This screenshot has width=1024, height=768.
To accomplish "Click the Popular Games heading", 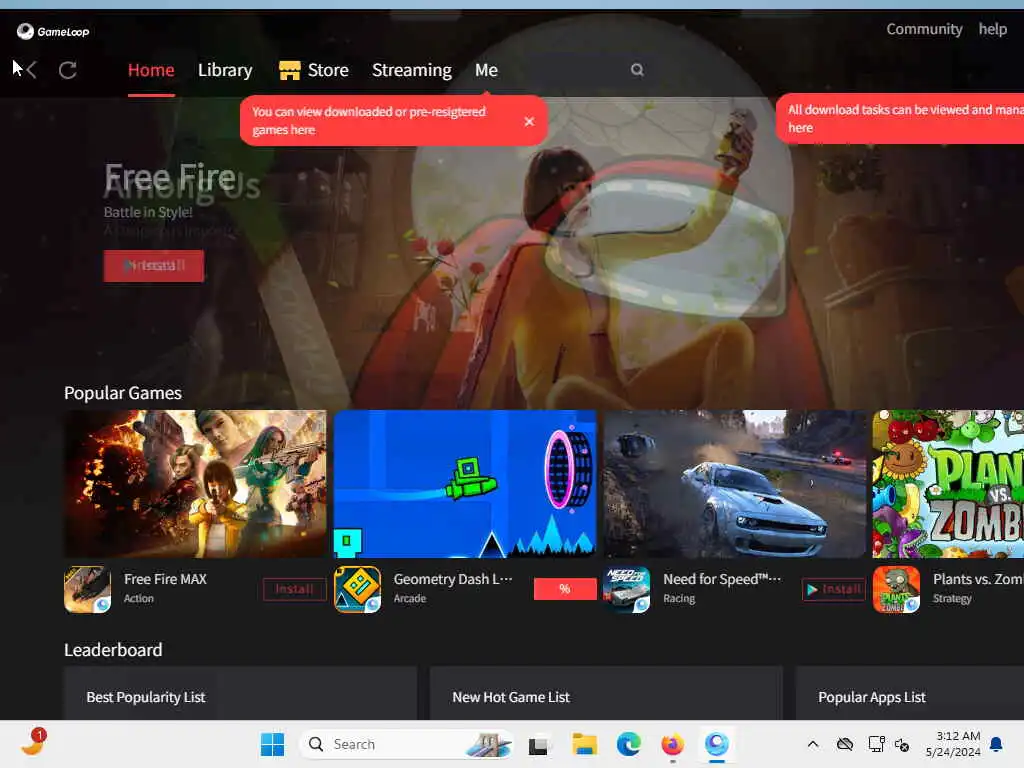I will pyautogui.click(x=123, y=393).
